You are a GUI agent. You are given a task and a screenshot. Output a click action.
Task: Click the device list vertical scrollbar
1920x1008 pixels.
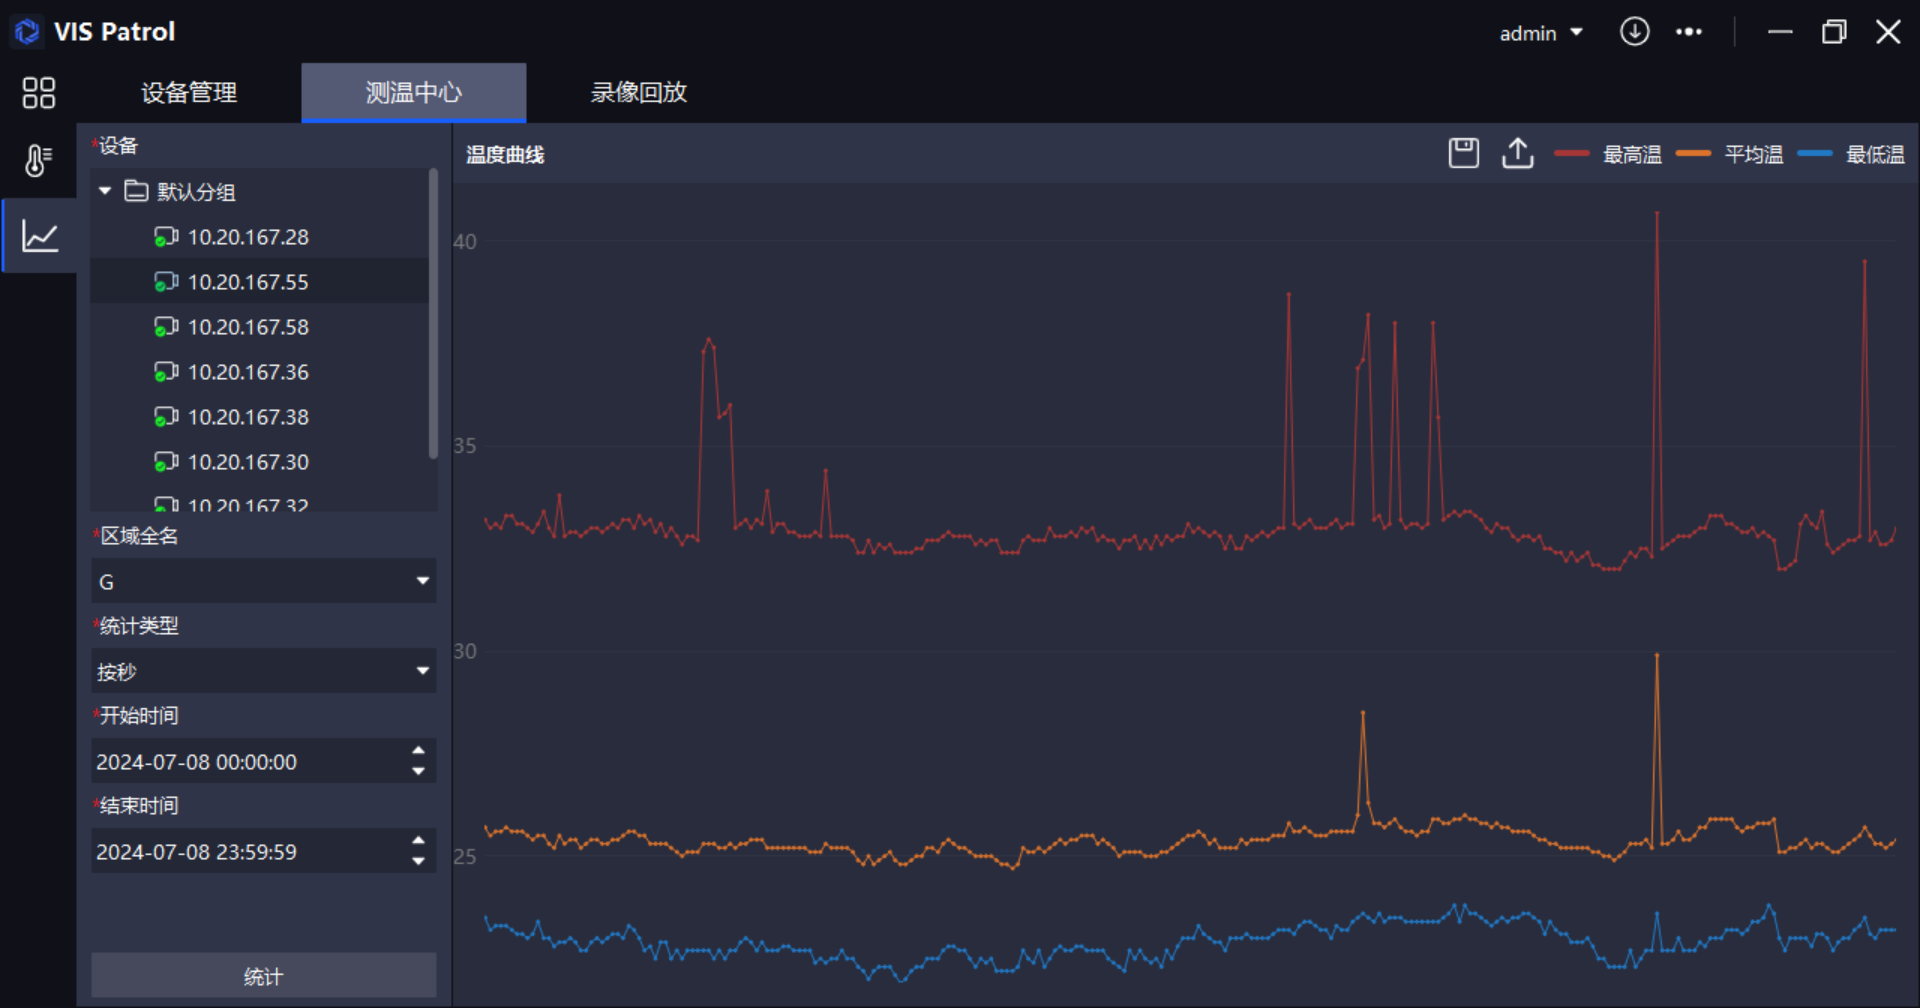pos(433,315)
